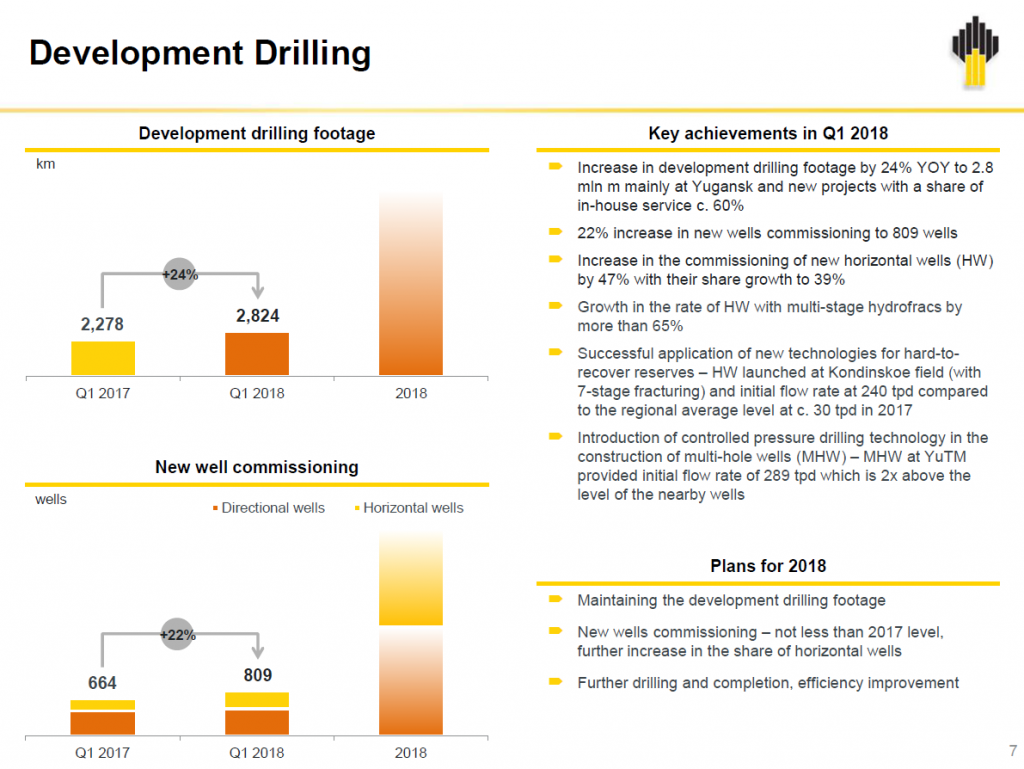Click the company logo in the top-right corner

coord(975,51)
